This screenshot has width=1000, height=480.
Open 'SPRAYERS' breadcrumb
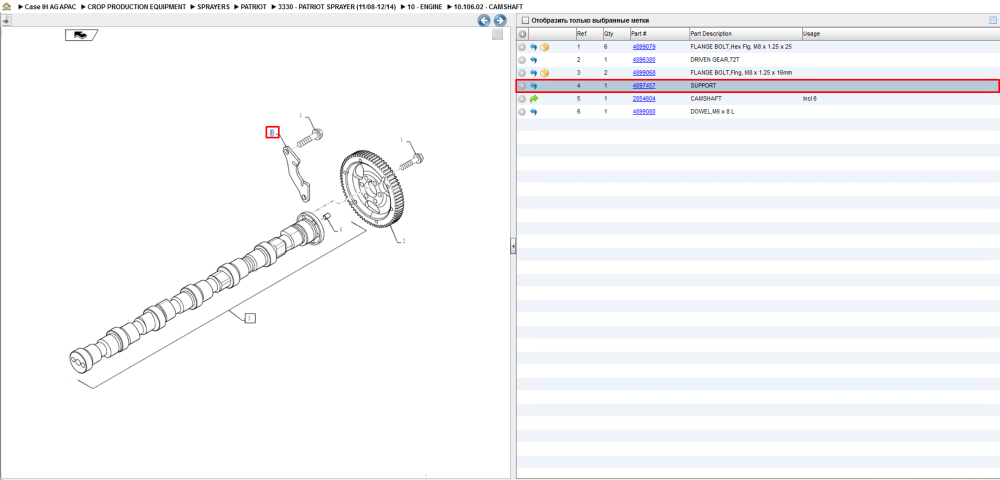213,6
